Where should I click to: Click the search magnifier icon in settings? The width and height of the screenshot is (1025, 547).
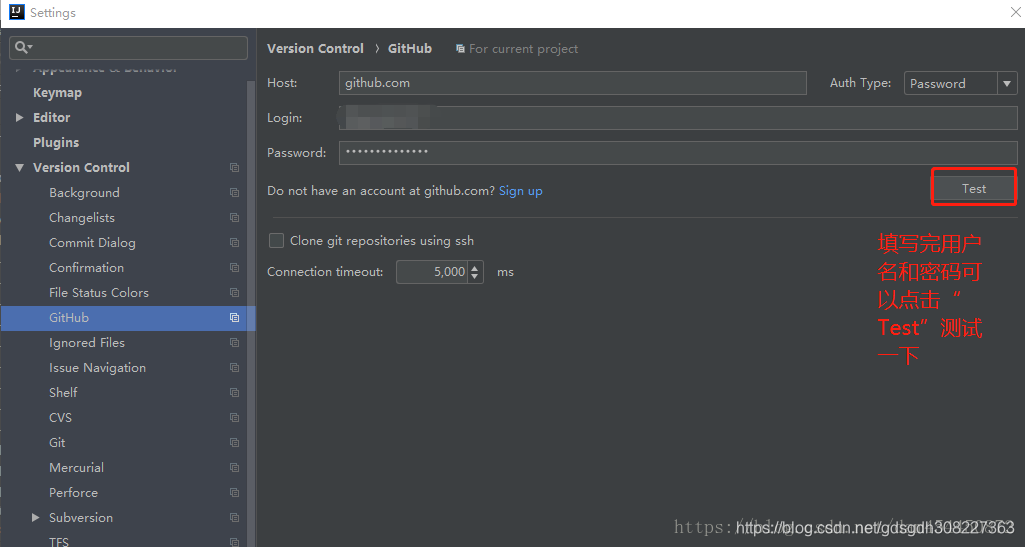24,48
